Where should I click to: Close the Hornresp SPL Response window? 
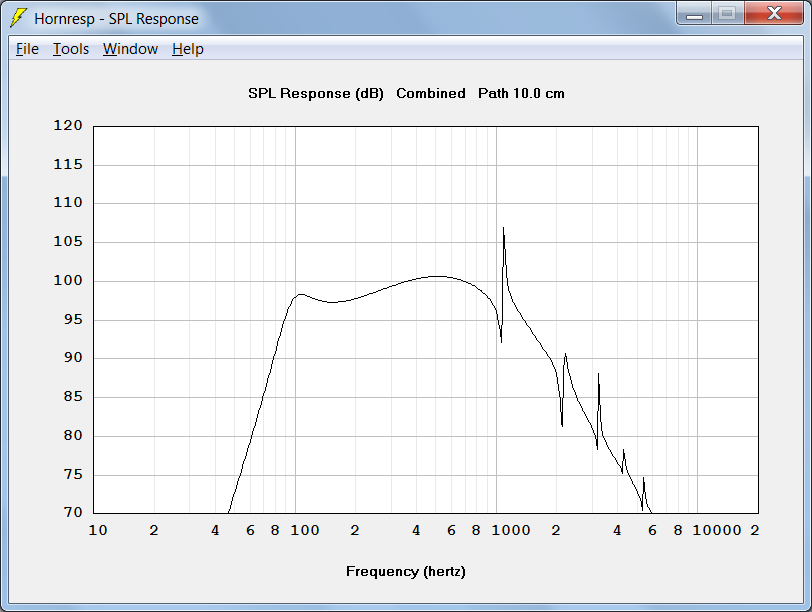point(774,13)
